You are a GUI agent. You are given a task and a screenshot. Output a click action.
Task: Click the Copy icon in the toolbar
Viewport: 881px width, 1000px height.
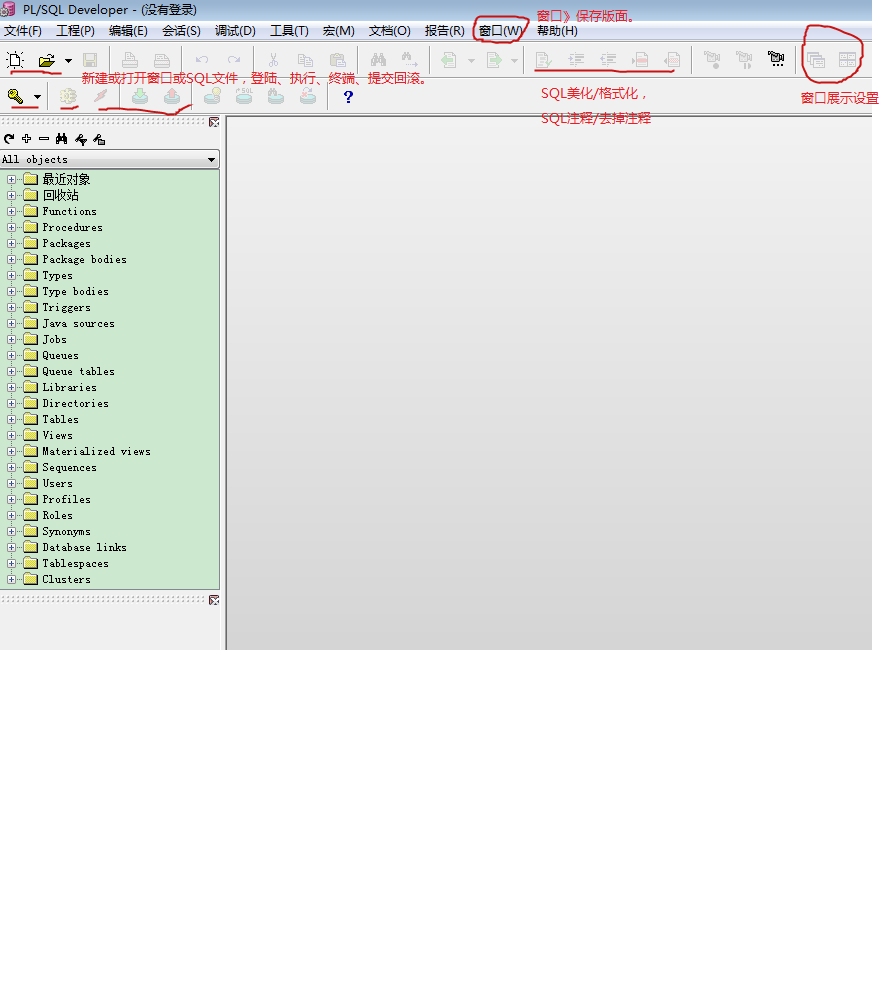306,61
